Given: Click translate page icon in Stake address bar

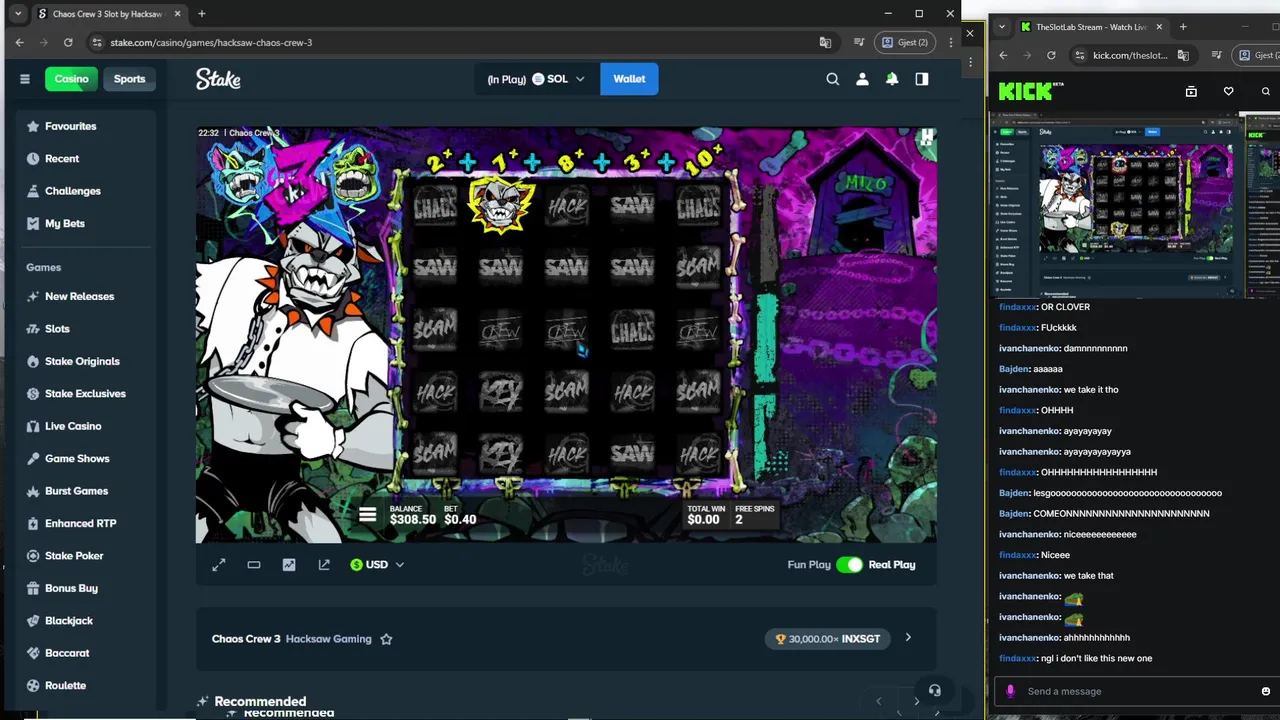Looking at the screenshot, I should pos(825,42).
